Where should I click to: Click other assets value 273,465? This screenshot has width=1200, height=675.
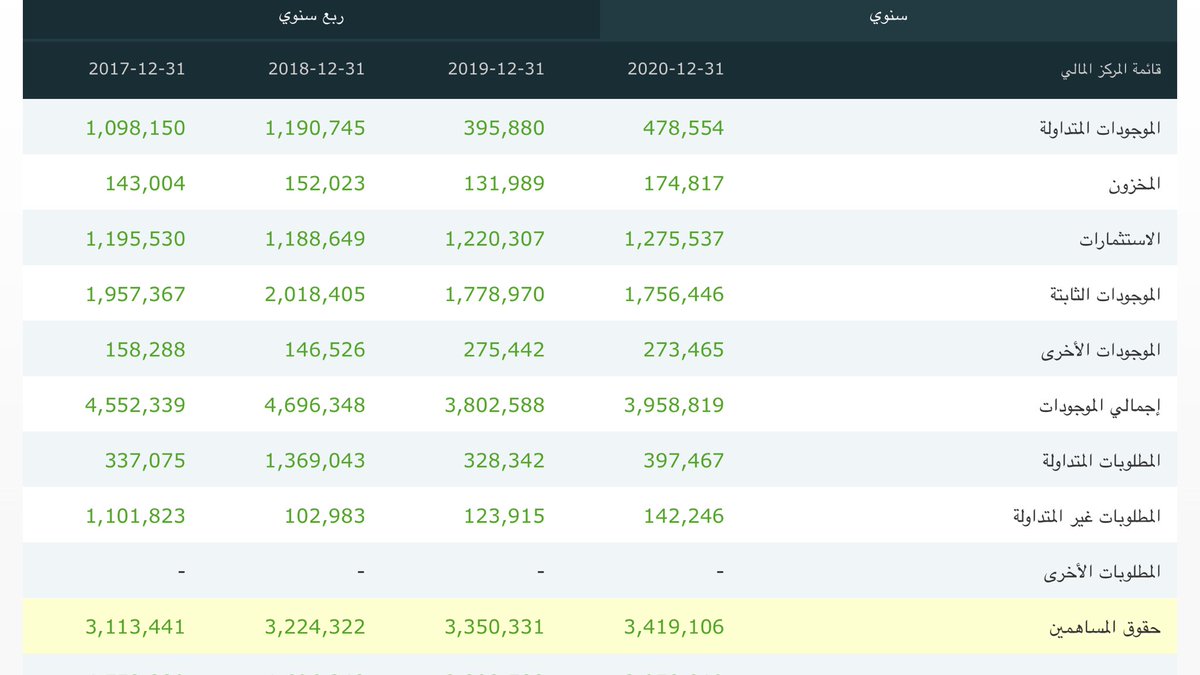683,351
